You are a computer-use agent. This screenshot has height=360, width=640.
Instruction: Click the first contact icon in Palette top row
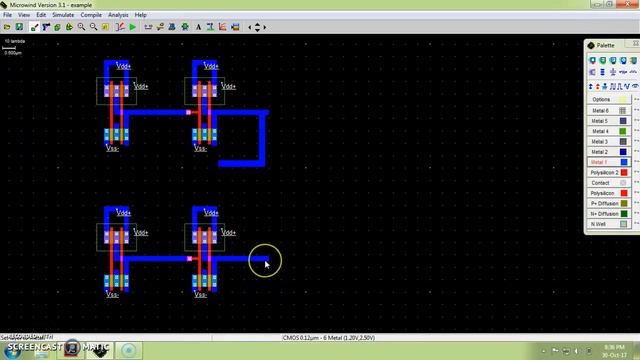[592, 60]
